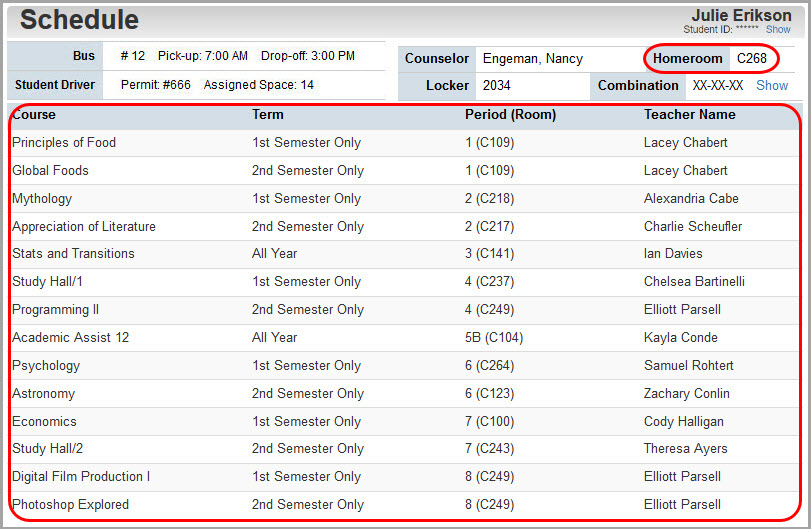Click the Teacher Name column header
This screenshot has height=529, width=811.
tap(689, 115)
